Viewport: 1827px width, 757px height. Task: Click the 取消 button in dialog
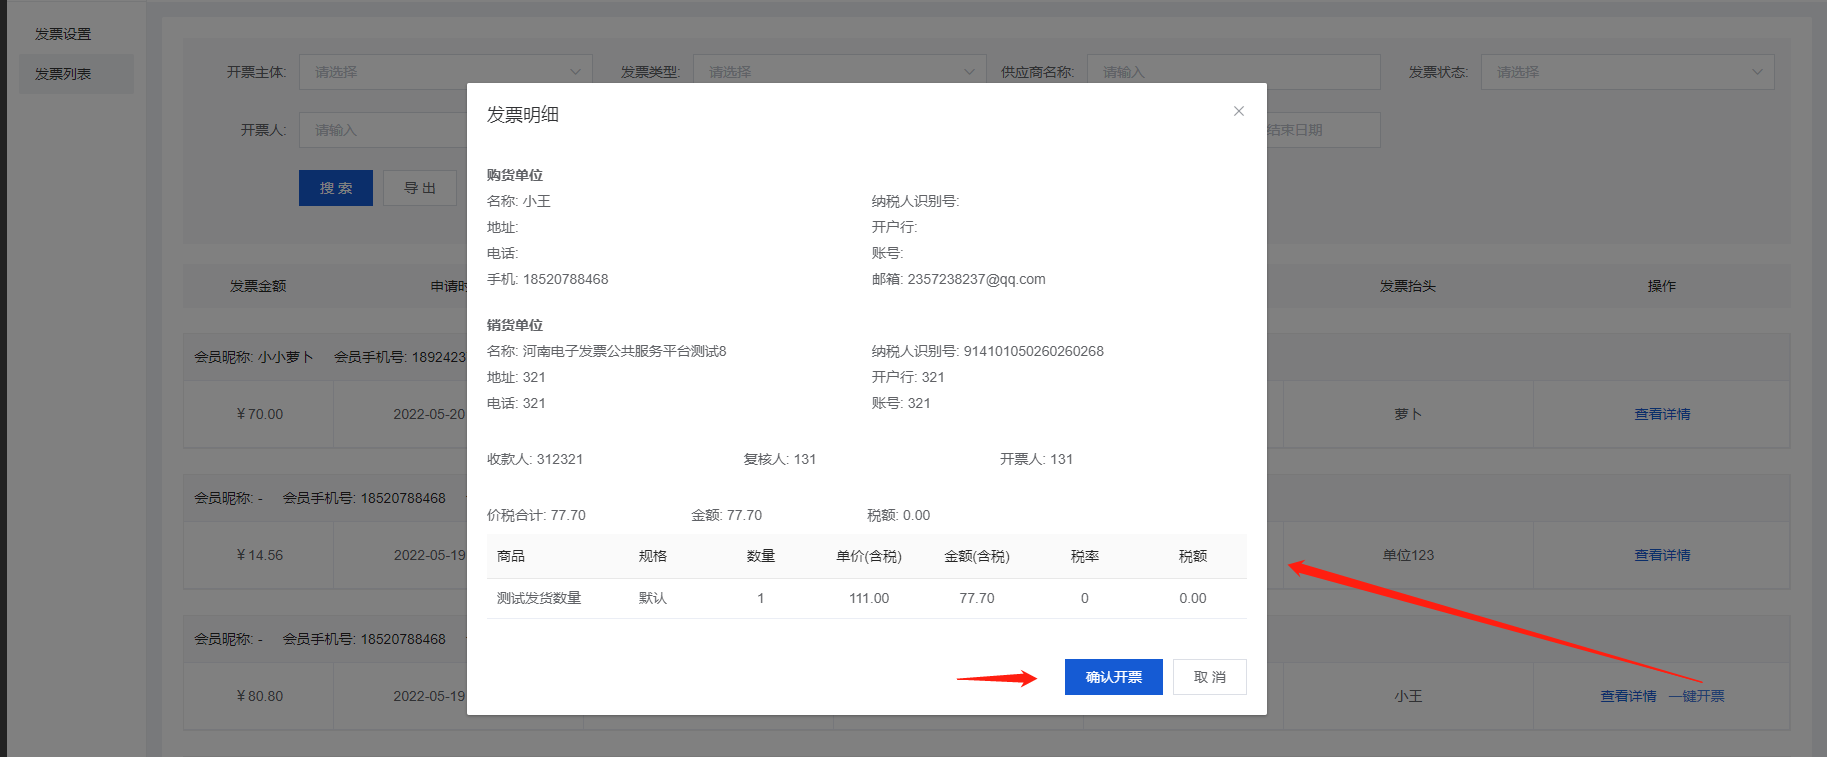click(x=1209, y=677)
